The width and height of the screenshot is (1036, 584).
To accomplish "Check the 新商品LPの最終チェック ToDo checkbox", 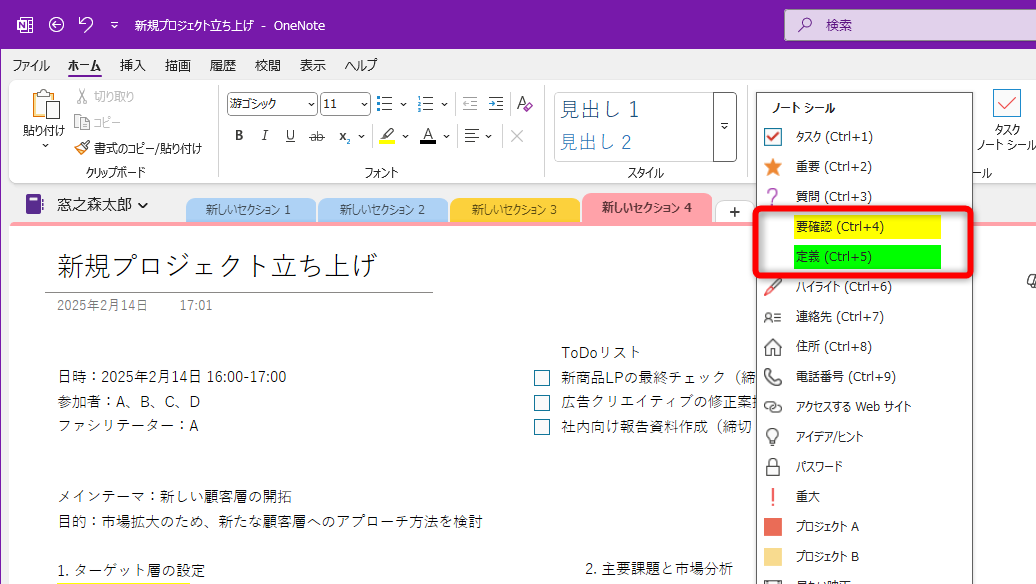I will click(x=540, y=378).
